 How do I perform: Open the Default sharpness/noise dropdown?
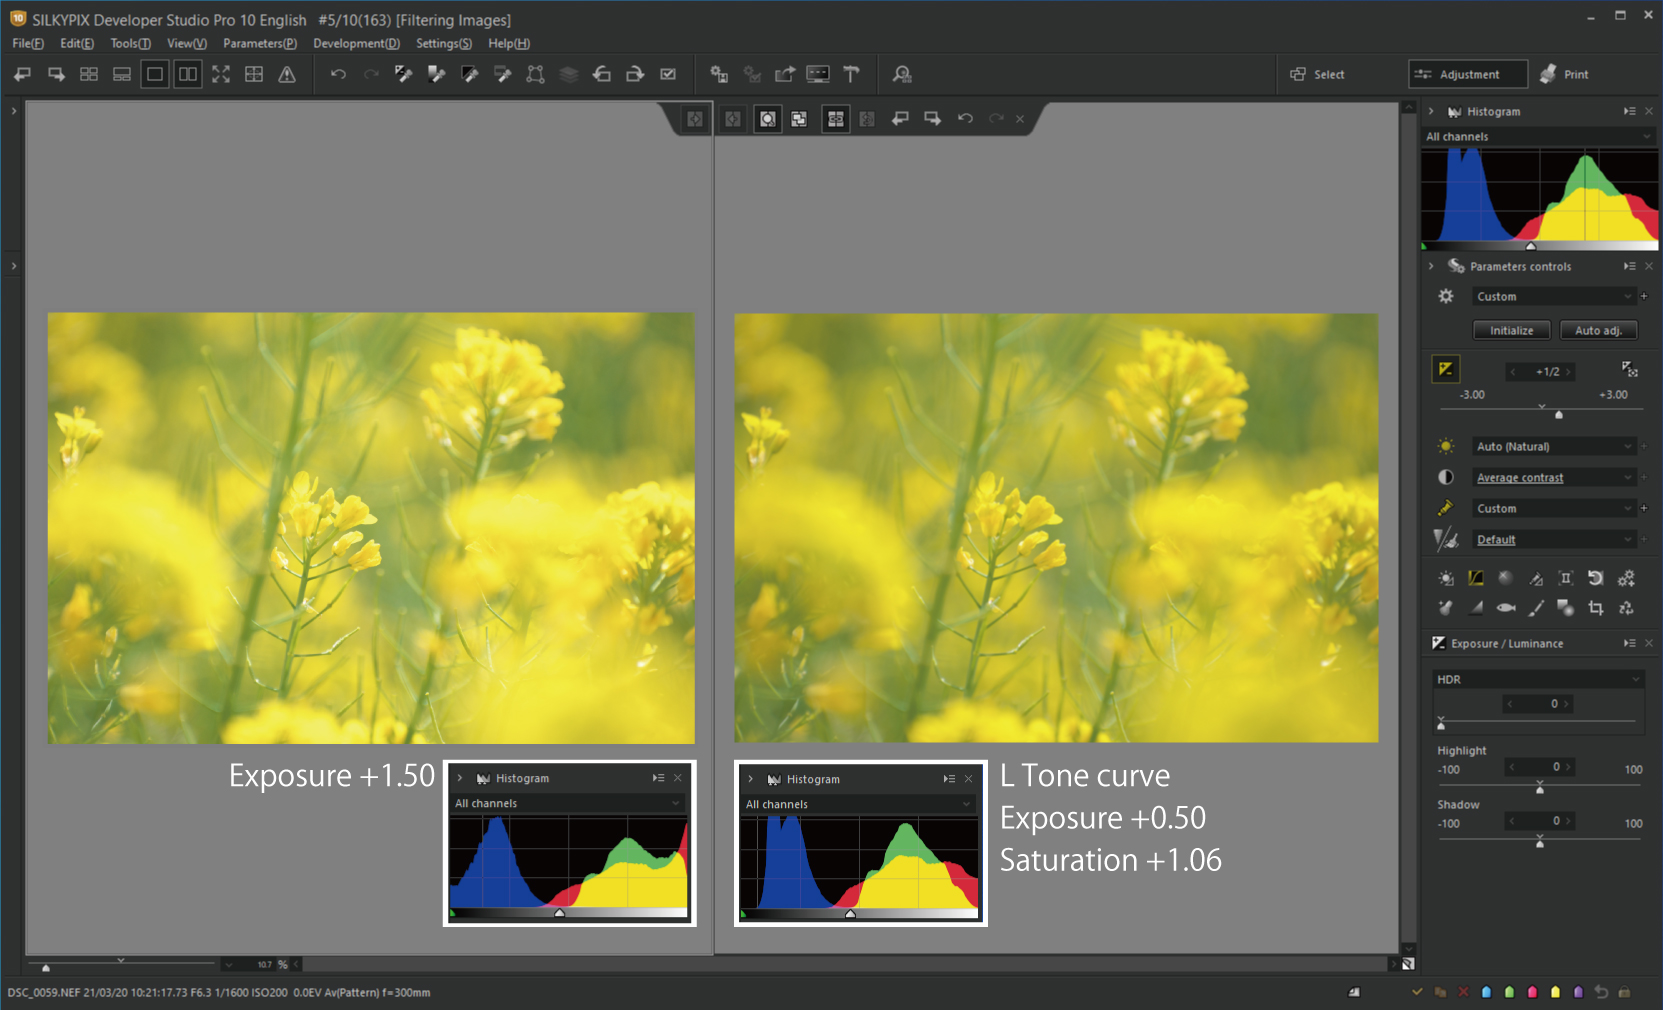[x=1554, y=539]
